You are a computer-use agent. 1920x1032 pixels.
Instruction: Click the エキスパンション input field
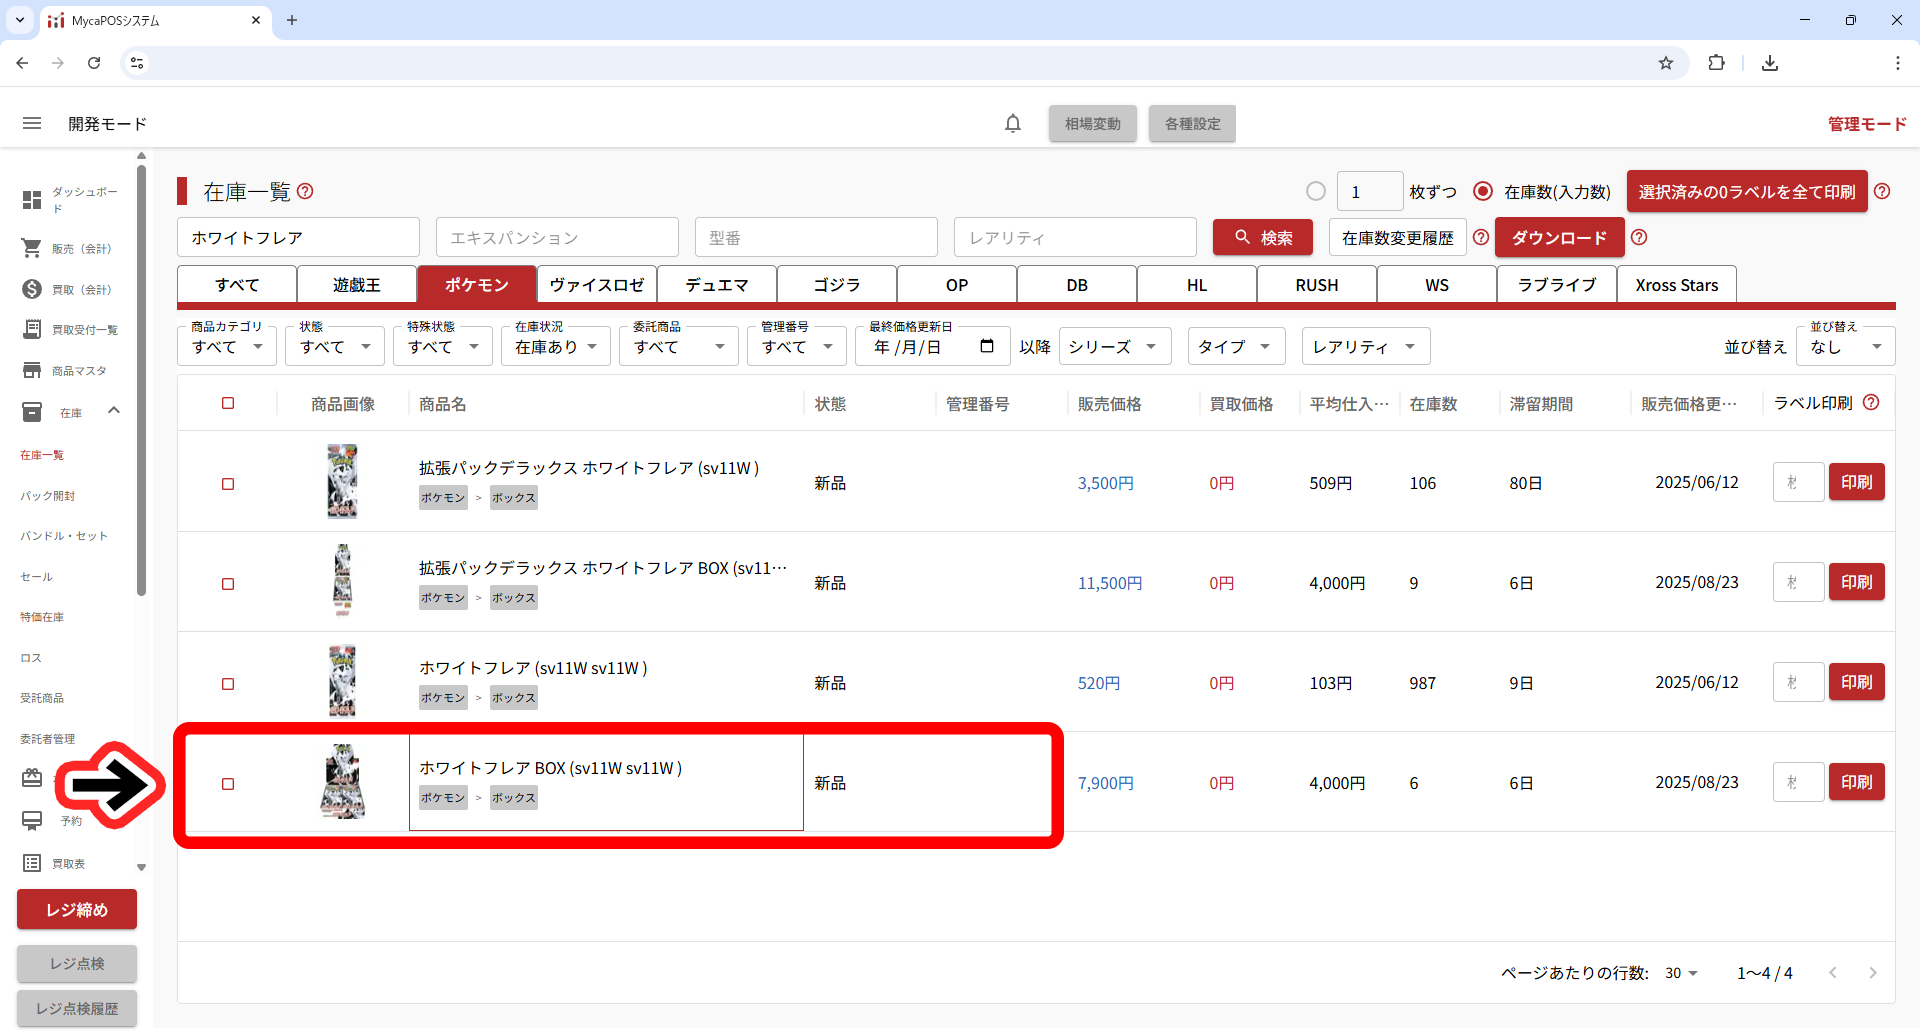coord(557,238)
